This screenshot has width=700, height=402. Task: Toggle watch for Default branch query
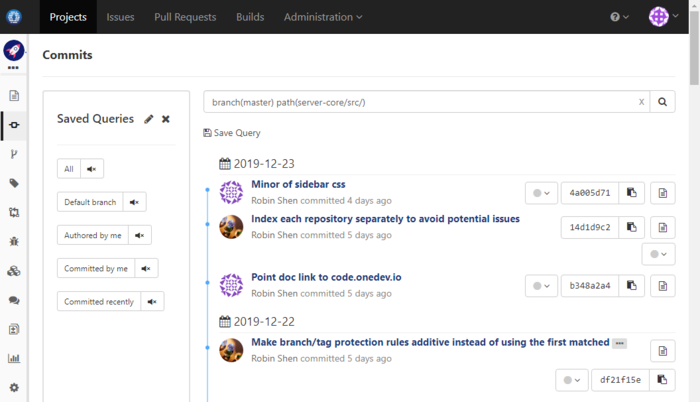(x=135, y=202)
